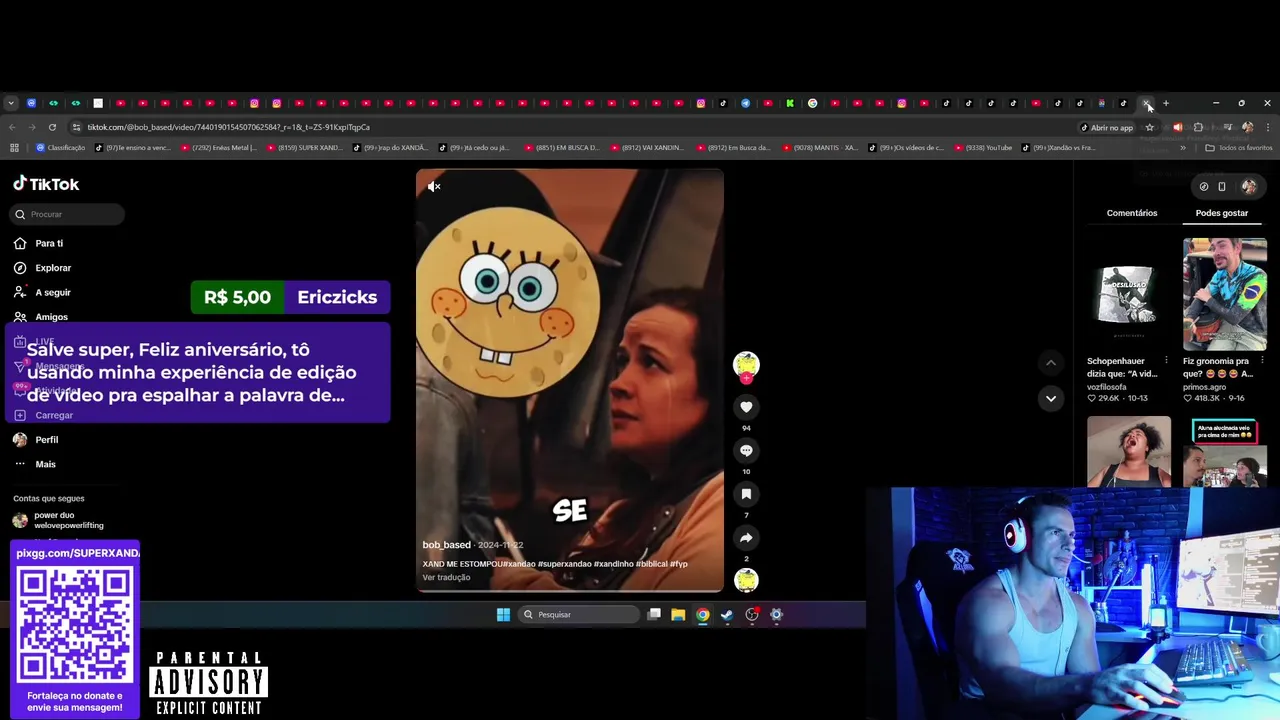Click the get coins icon in top pill

[1203, 187]
